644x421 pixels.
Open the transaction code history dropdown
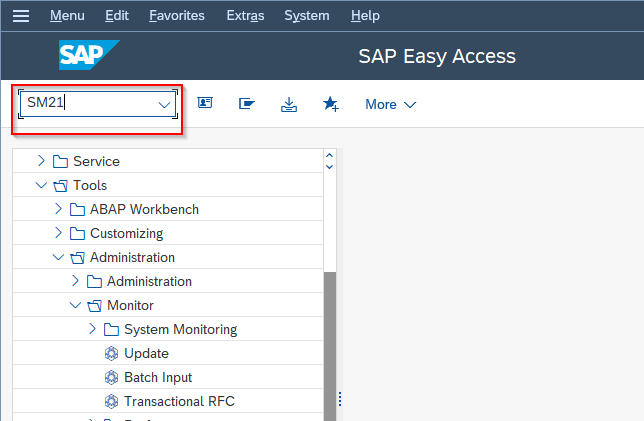(164, 104)
